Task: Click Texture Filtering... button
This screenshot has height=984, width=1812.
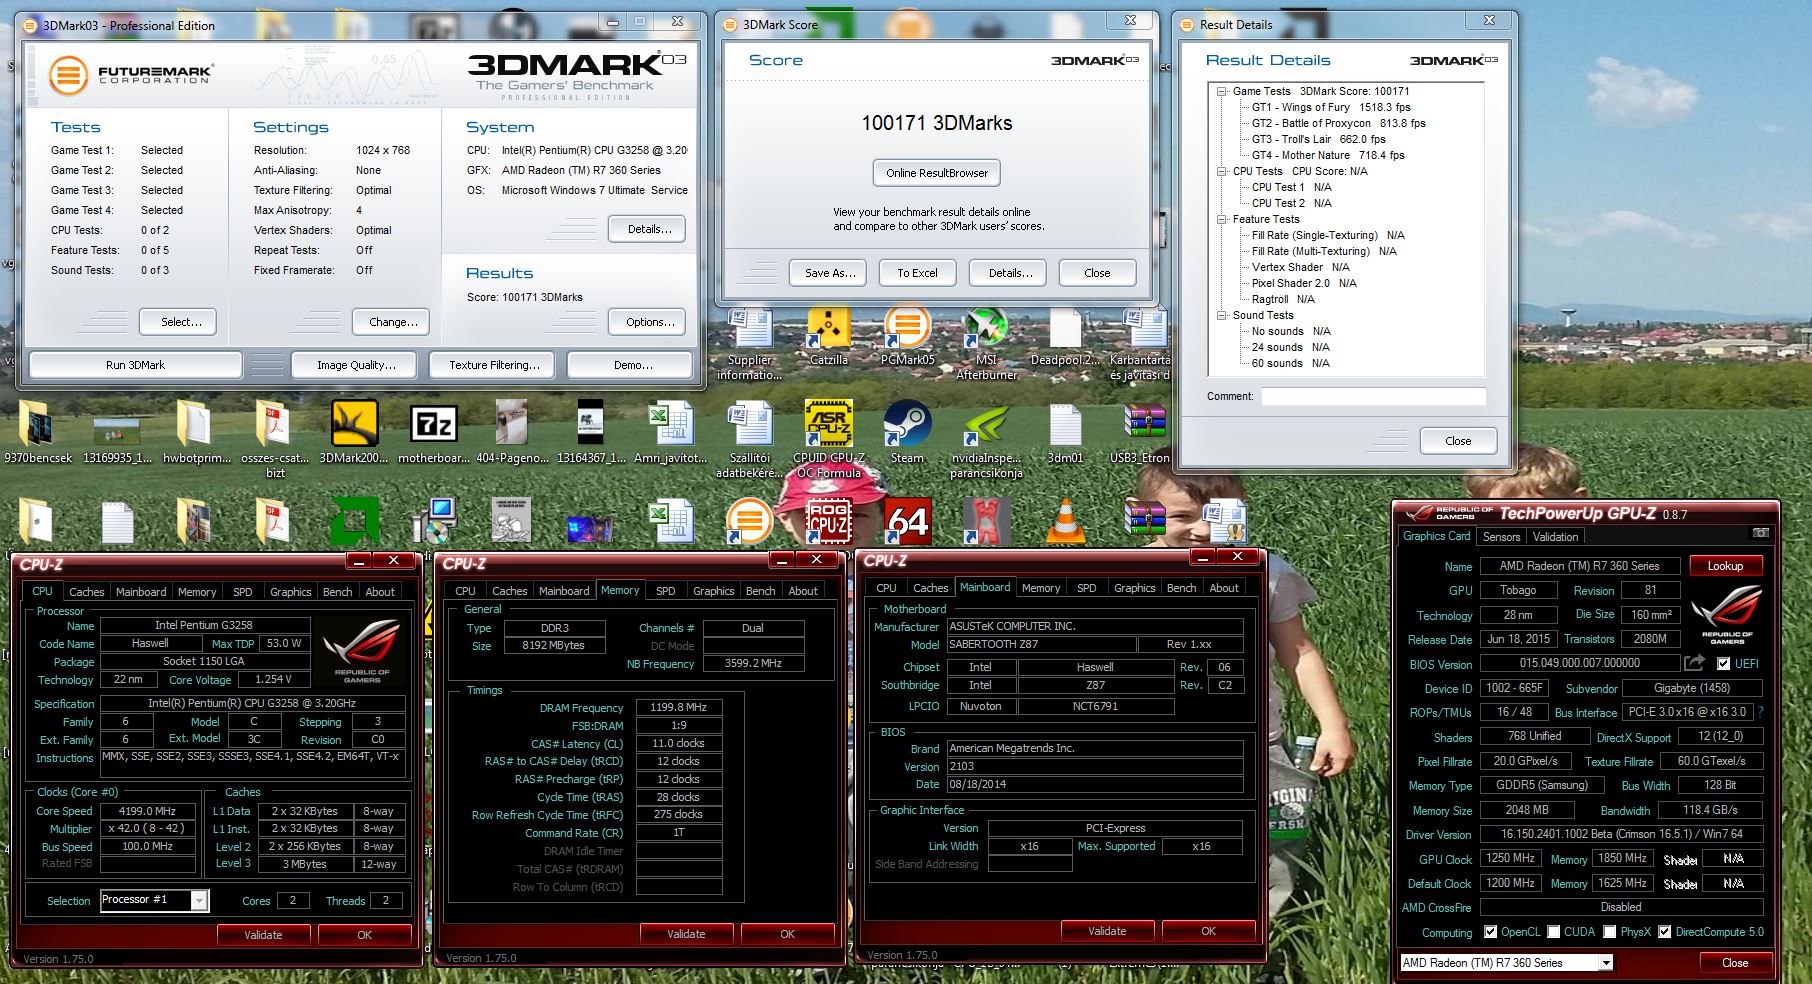Action: pos(494,365)
